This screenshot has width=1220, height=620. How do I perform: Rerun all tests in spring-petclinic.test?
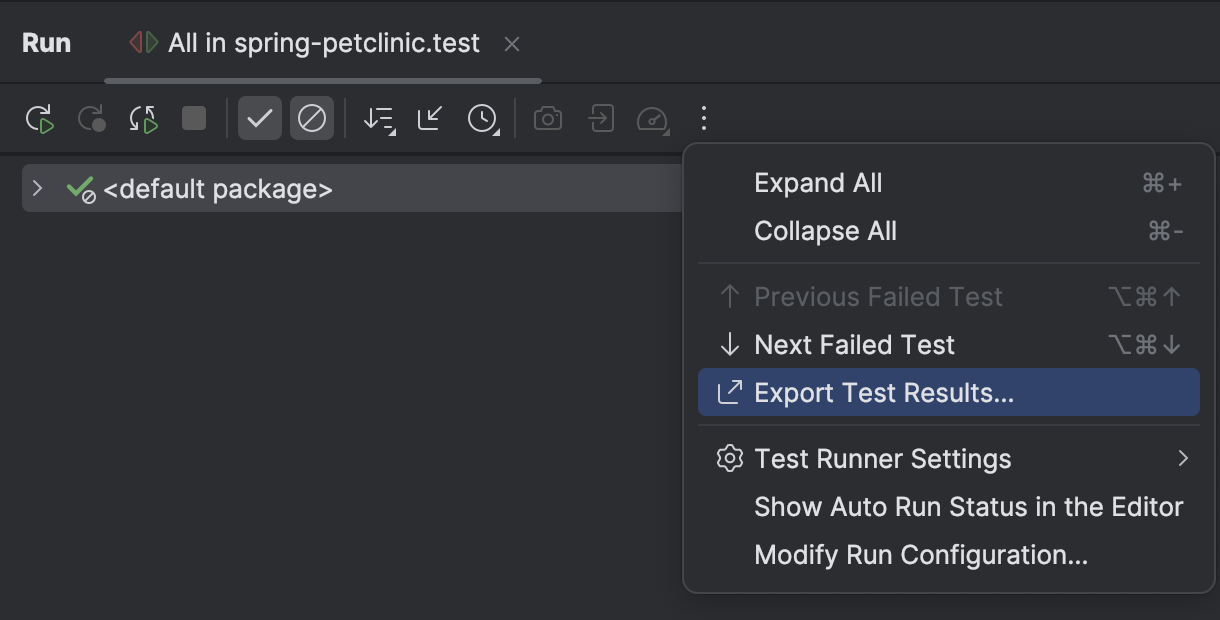coord(40,118)
